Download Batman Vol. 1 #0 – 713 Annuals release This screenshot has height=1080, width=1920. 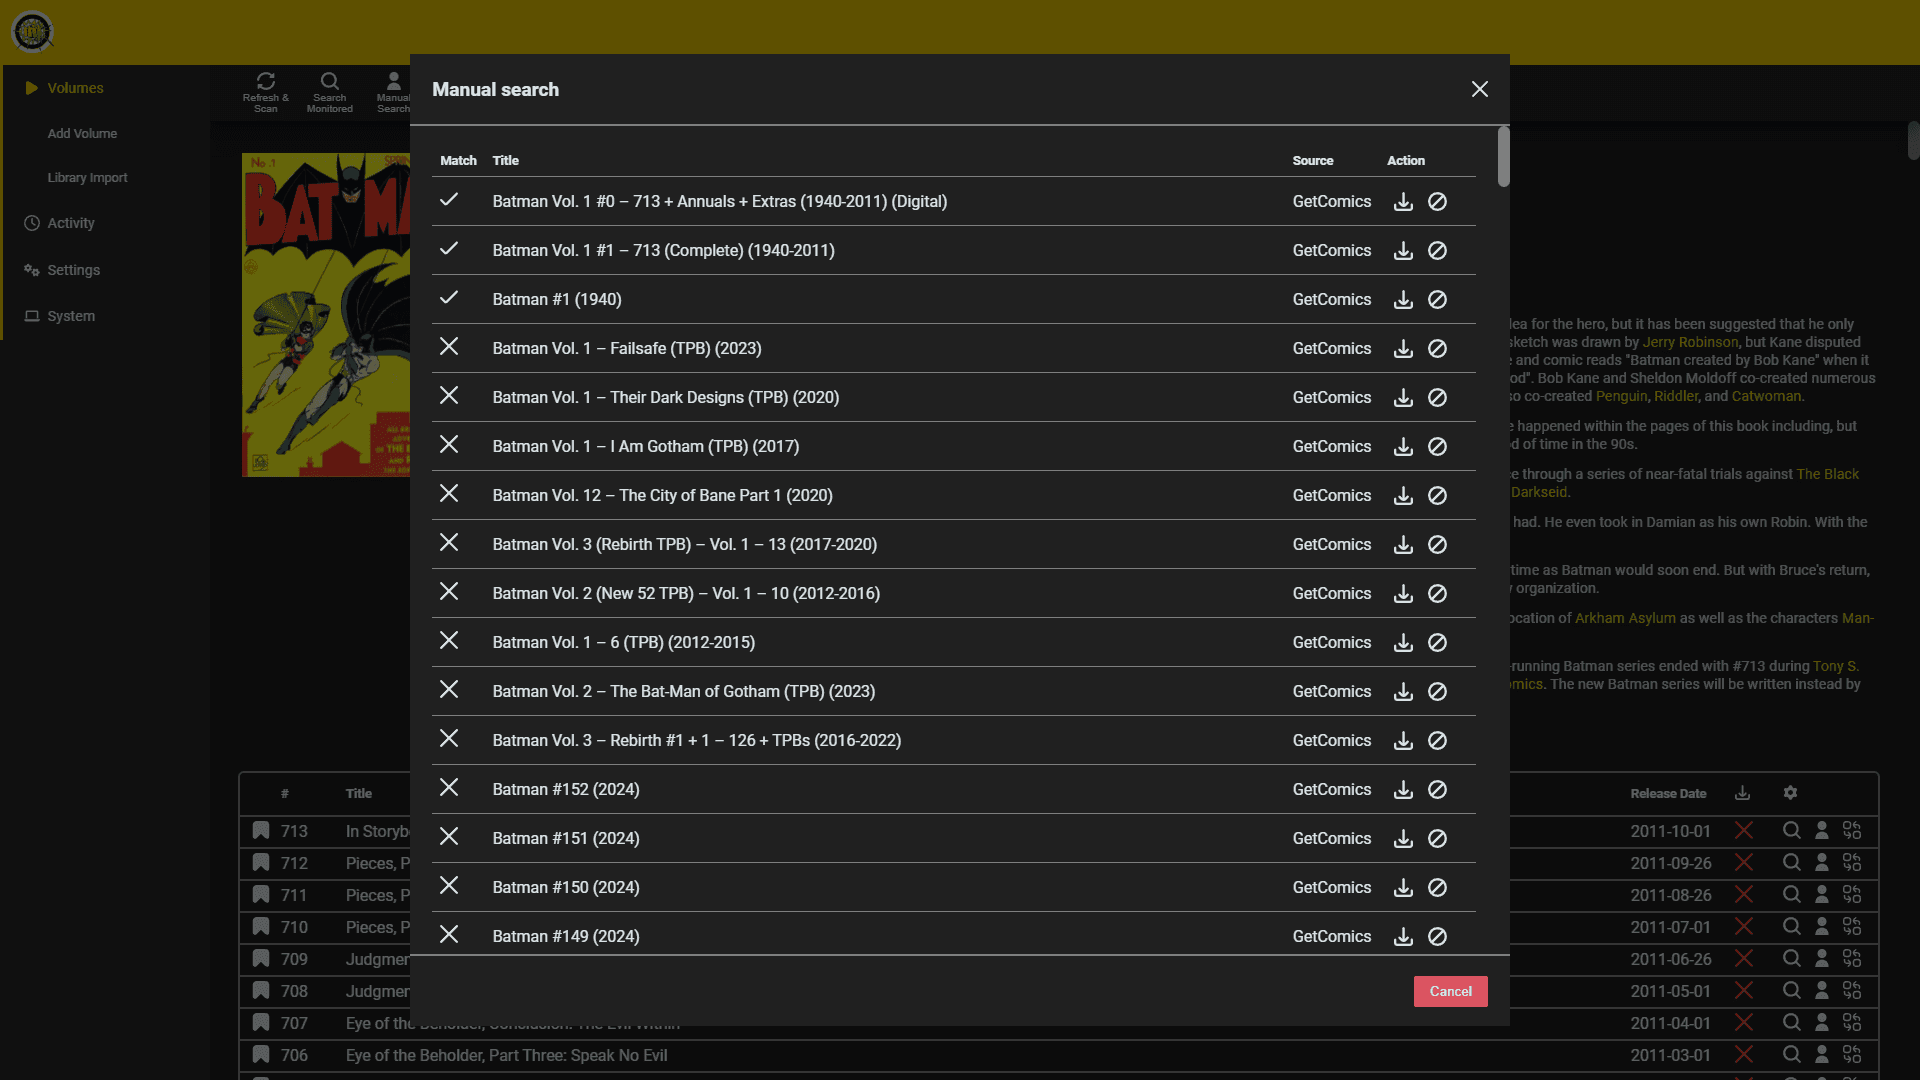pos(1403,202)
